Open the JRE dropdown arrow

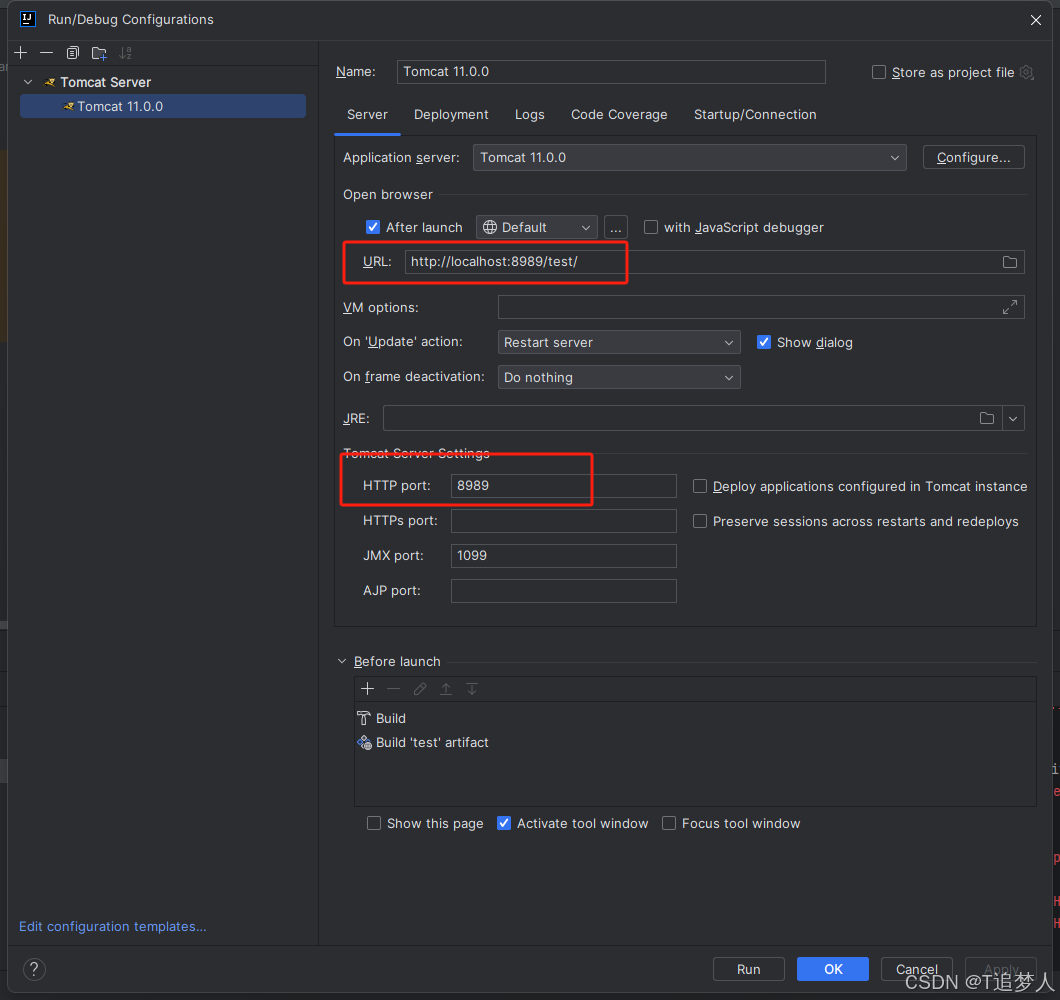tap(1013, 418)
